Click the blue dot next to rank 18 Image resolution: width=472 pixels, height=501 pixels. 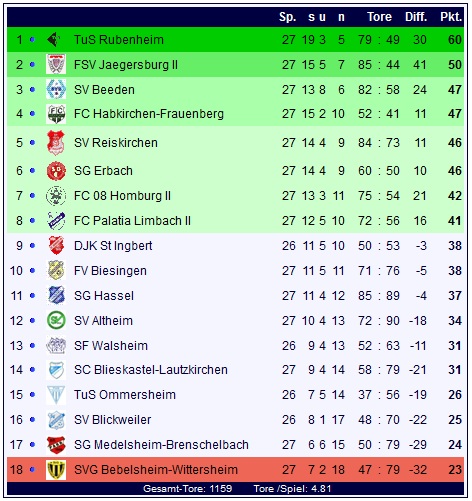coord(32,470)
